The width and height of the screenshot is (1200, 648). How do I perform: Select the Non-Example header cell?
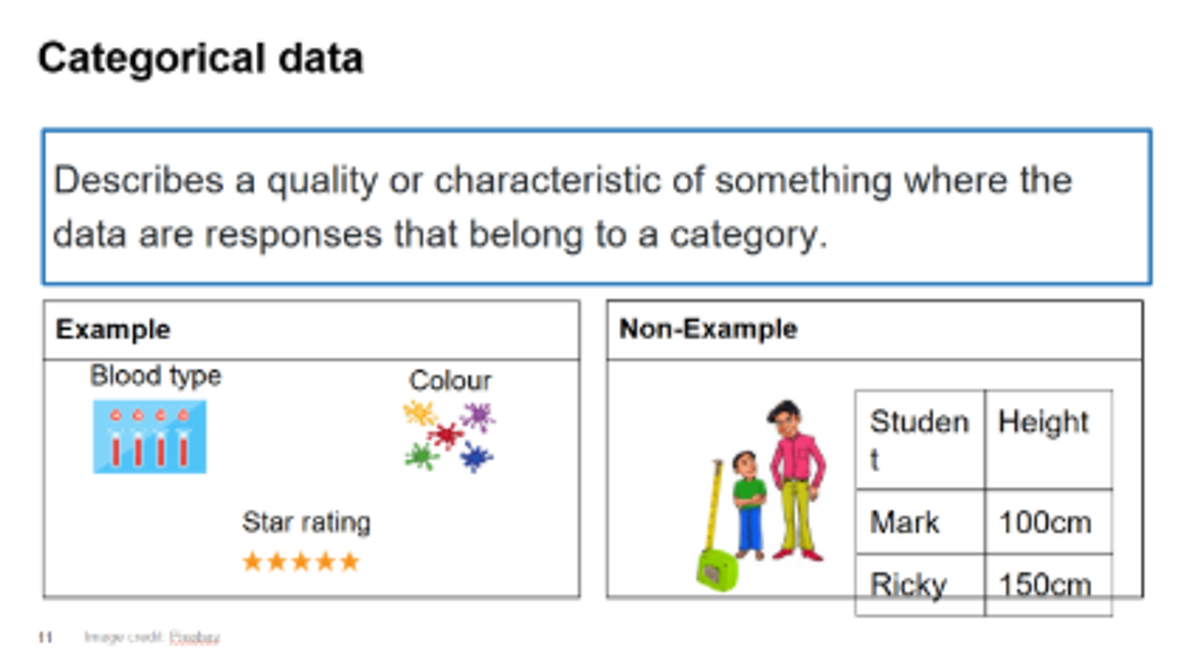tap(875, 330)
